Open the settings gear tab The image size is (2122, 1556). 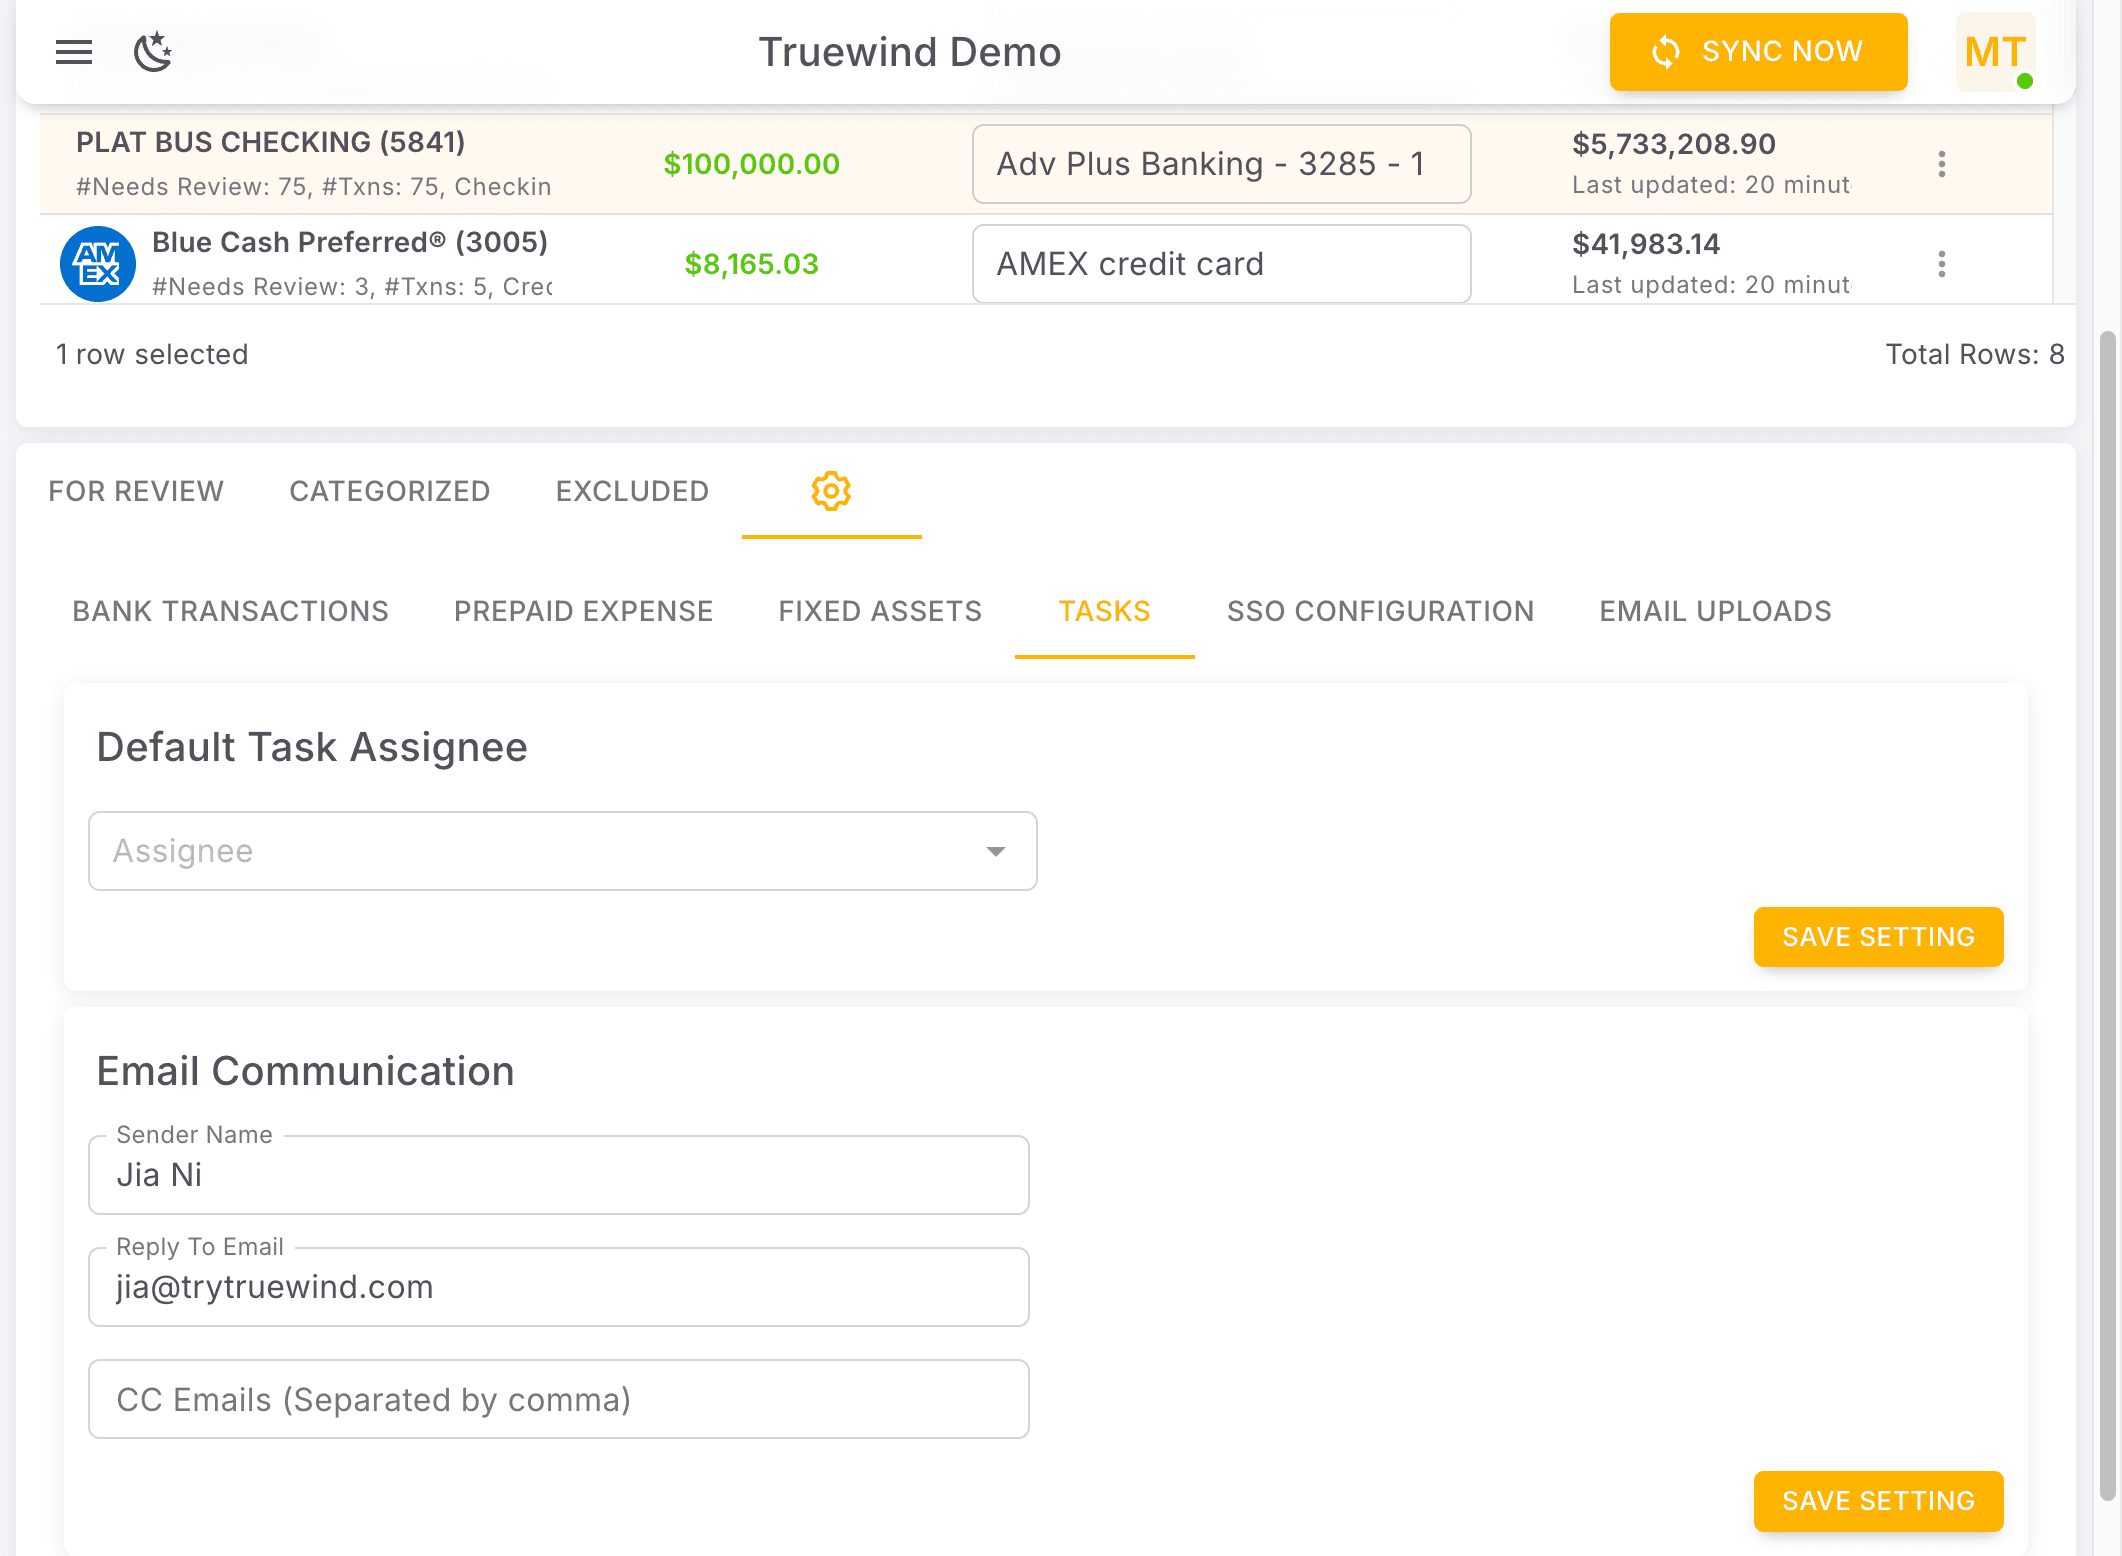pyautogui.click(x=831, y=491)
